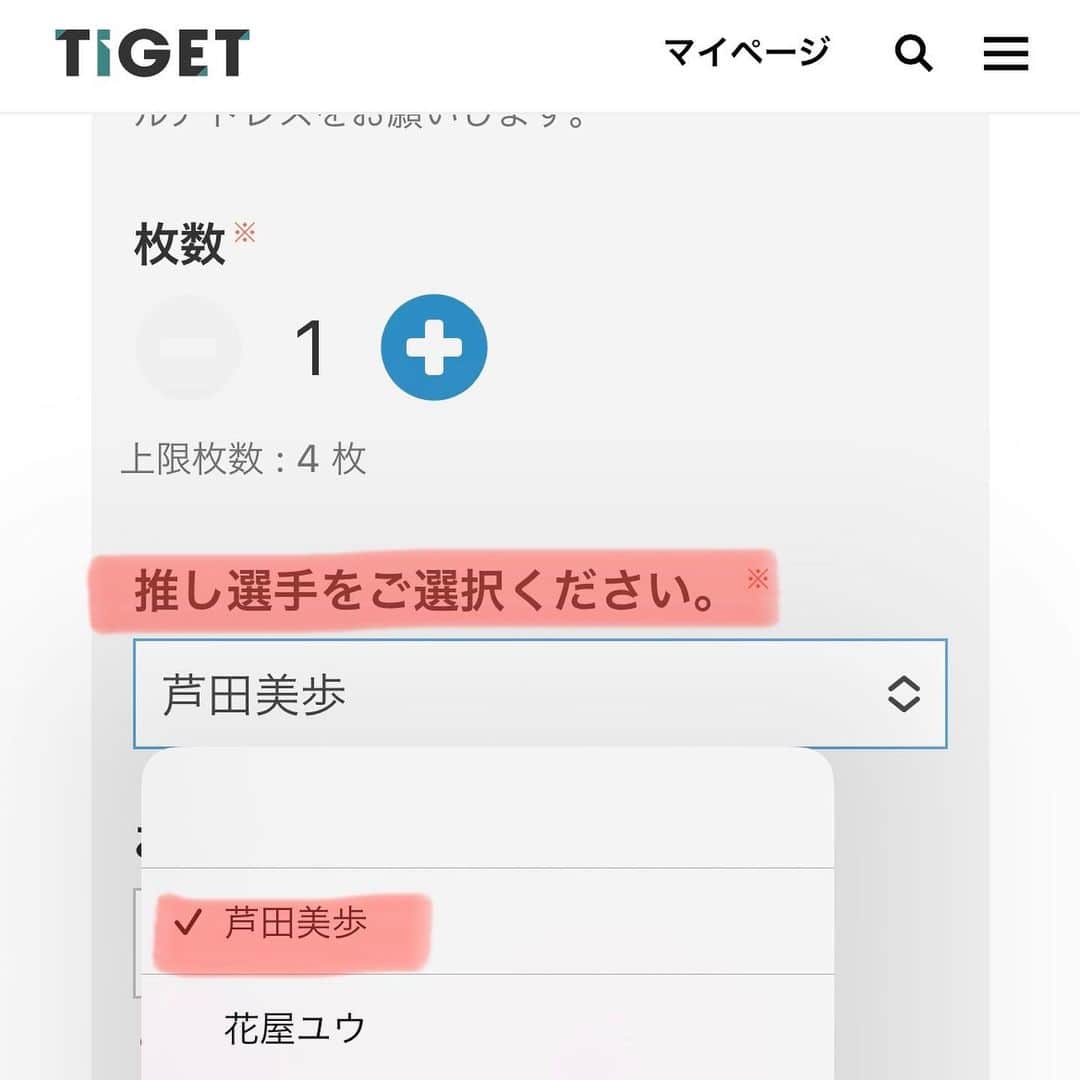The width and height of the screenshot is (1080, 1080).
Task: Open search with the magnifier icon
Action: pyautogui.click(x=913, y=53)
